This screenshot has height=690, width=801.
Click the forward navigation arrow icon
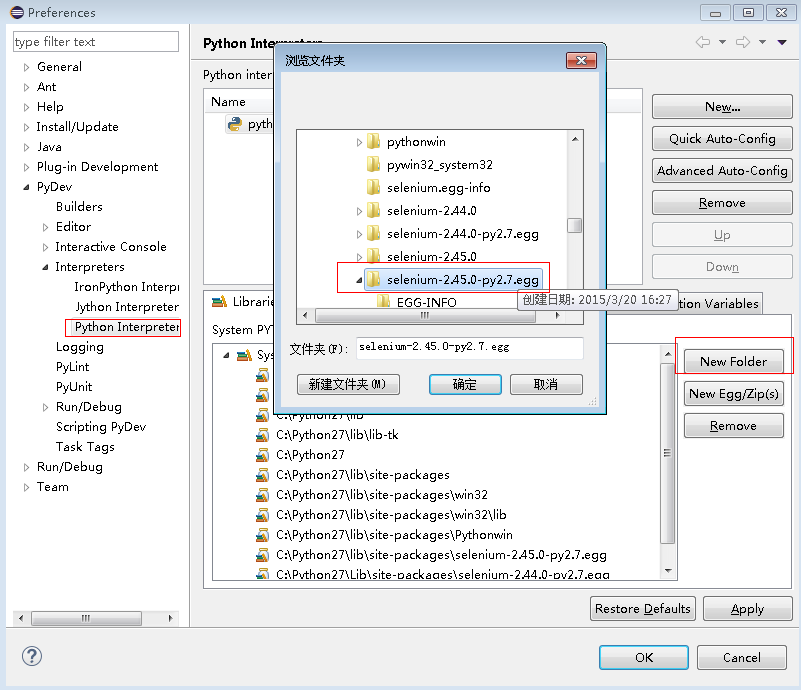tap(743, 42)
